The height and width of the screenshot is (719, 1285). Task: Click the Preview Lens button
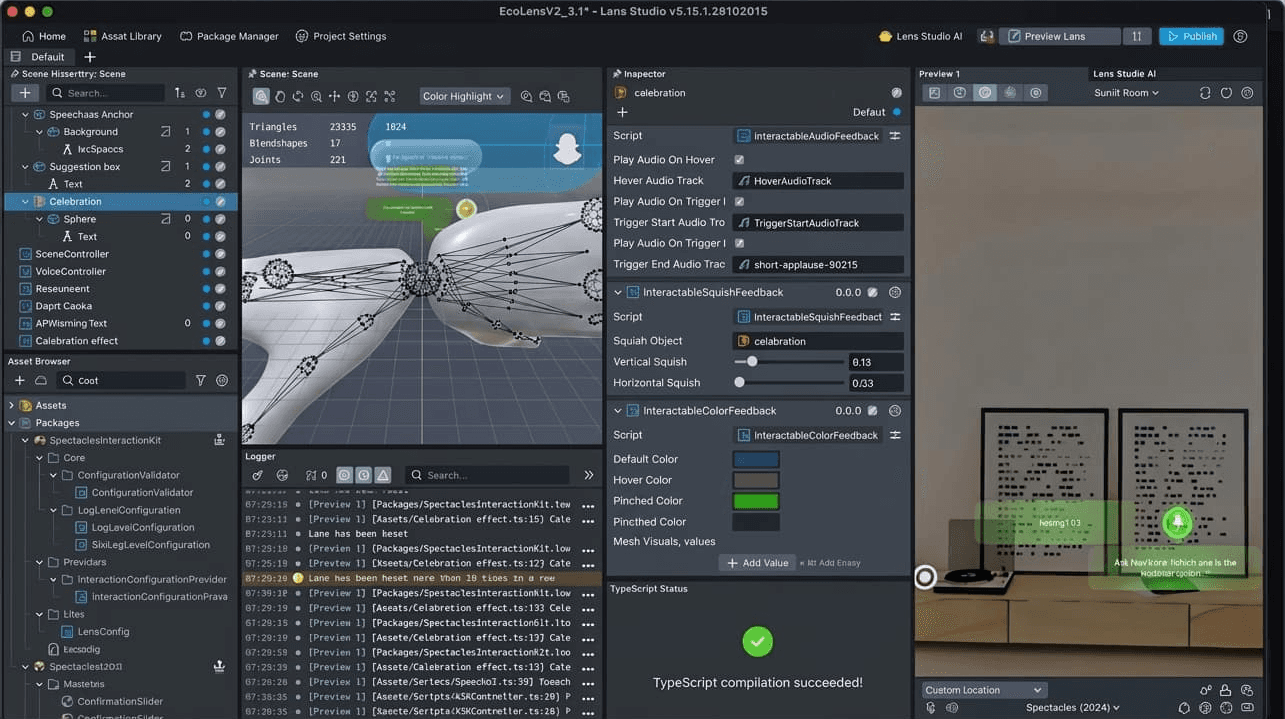point(1059,36)
